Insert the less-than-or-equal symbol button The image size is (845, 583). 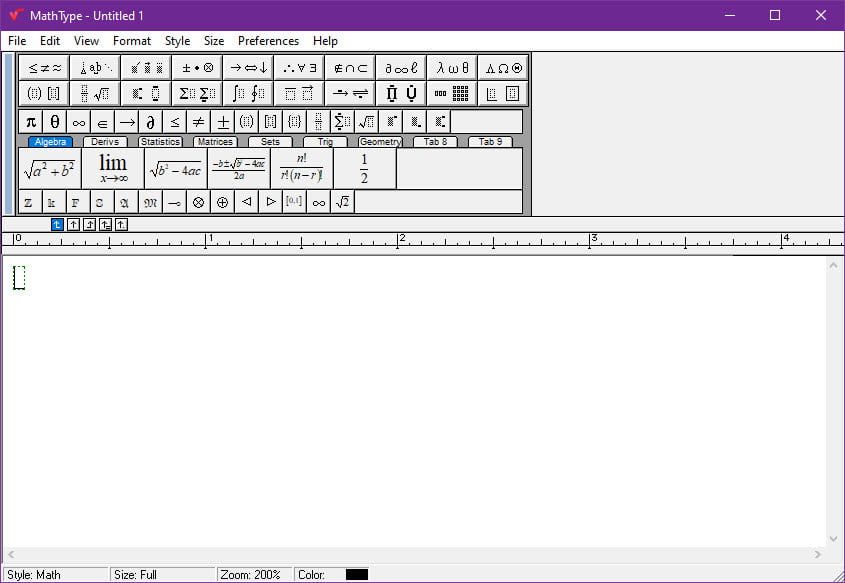coord(175,122)
